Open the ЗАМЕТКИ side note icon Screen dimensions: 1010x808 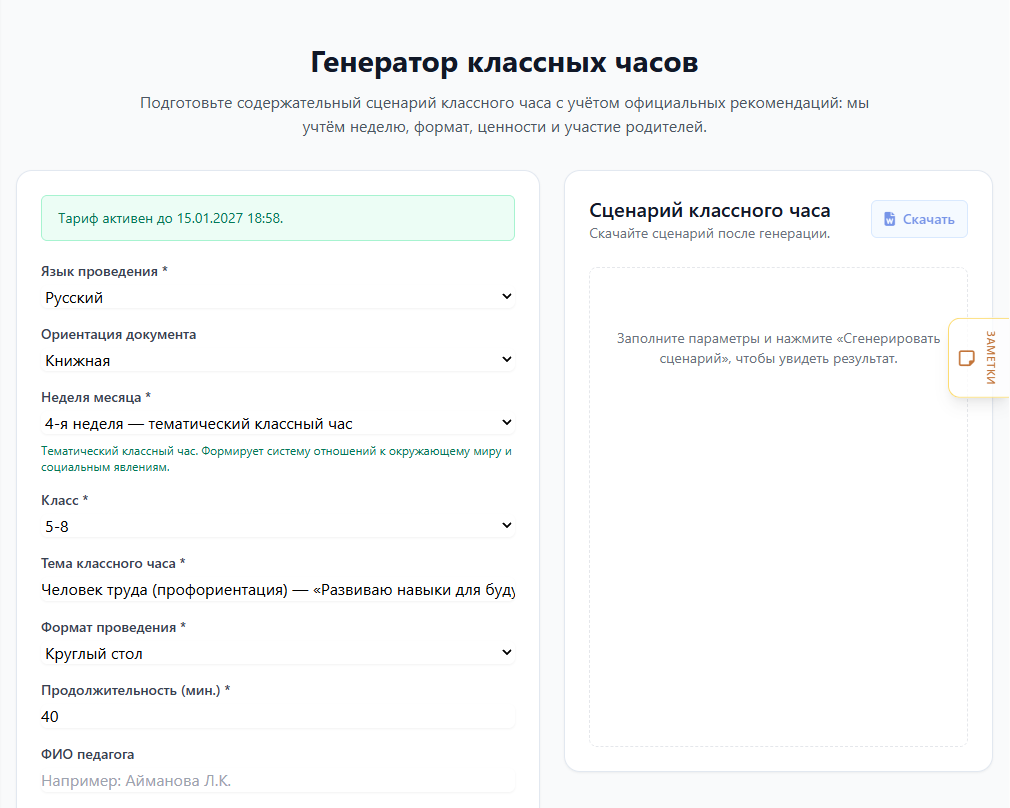(966, 358)
